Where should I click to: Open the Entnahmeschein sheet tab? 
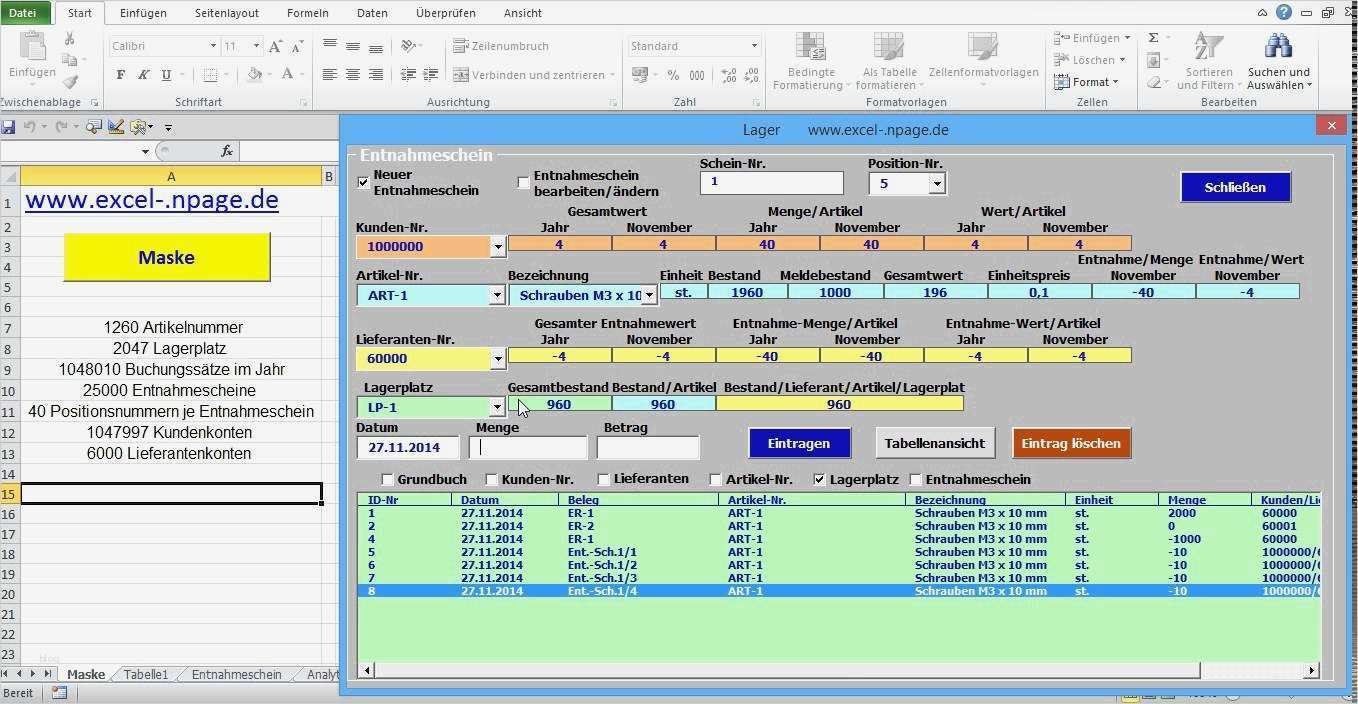236,675
